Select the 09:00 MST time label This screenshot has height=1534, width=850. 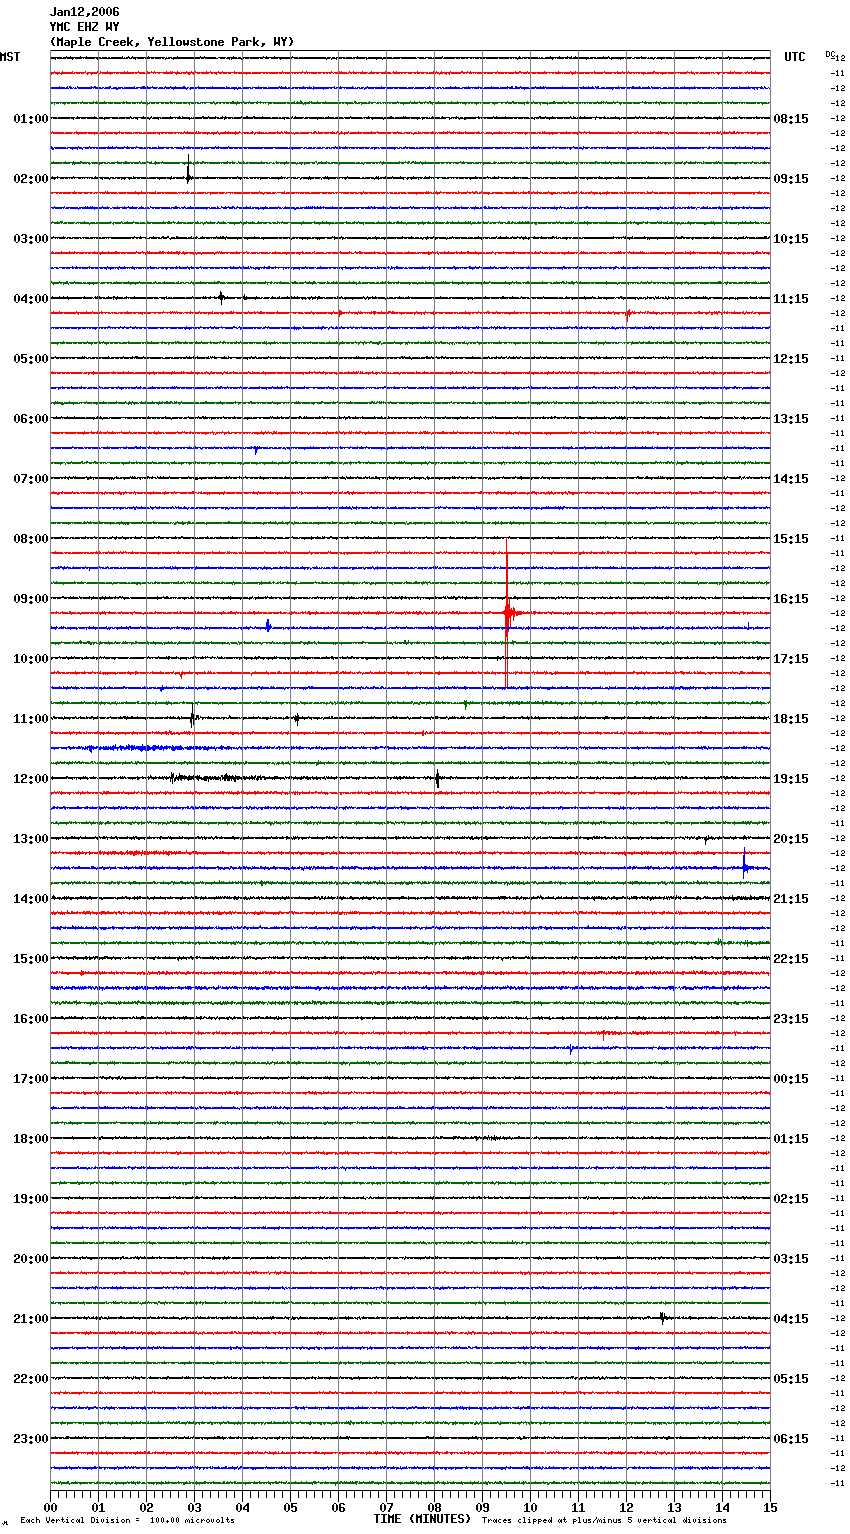31,599
